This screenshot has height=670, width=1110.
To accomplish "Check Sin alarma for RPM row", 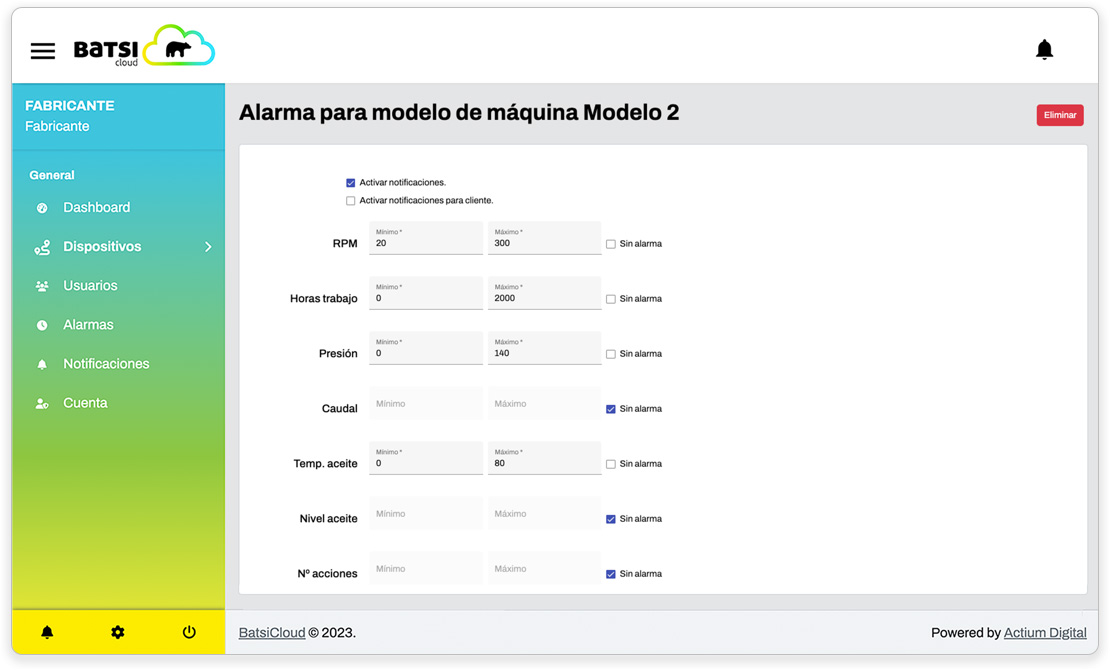I will (x=611, y=244).
